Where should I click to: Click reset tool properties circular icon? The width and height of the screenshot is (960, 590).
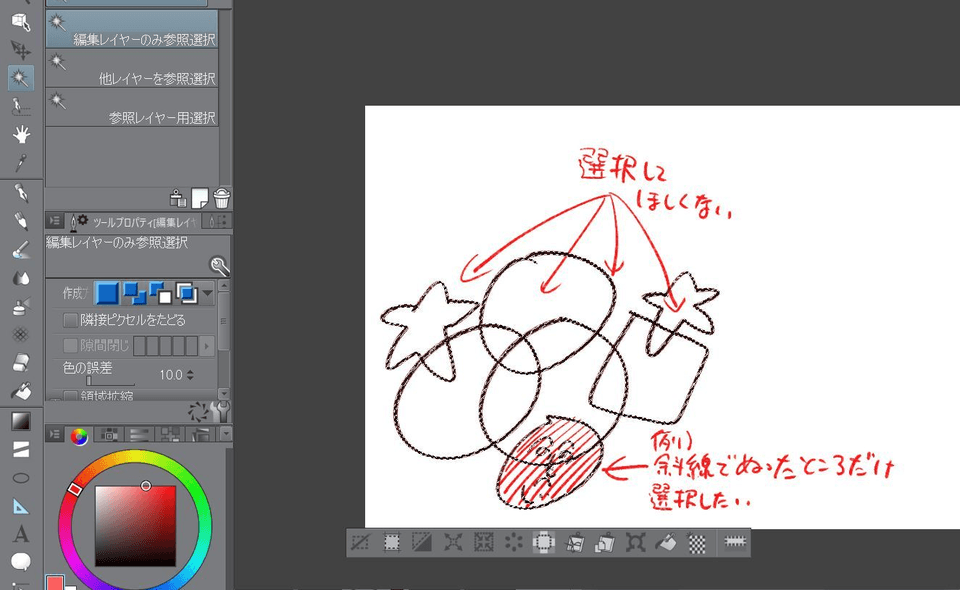pyautogui.click(x=198, y=412)
